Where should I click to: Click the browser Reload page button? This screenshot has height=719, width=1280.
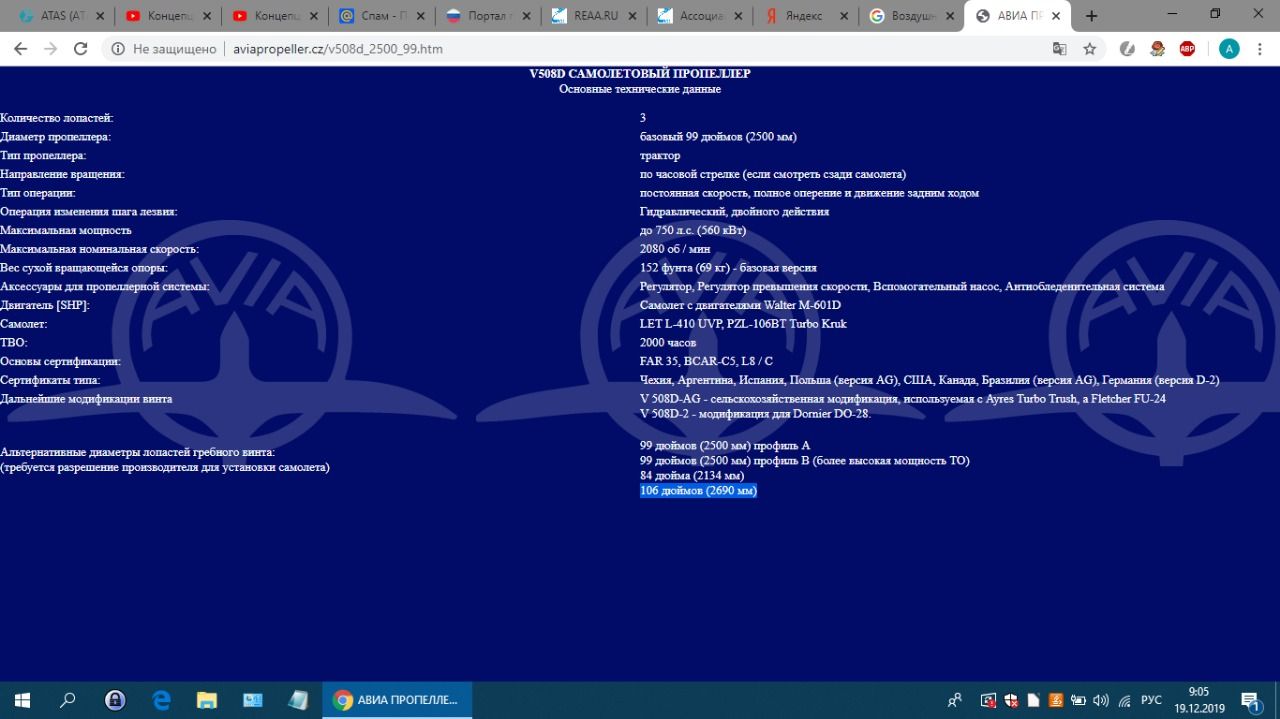tap(80, 49)
